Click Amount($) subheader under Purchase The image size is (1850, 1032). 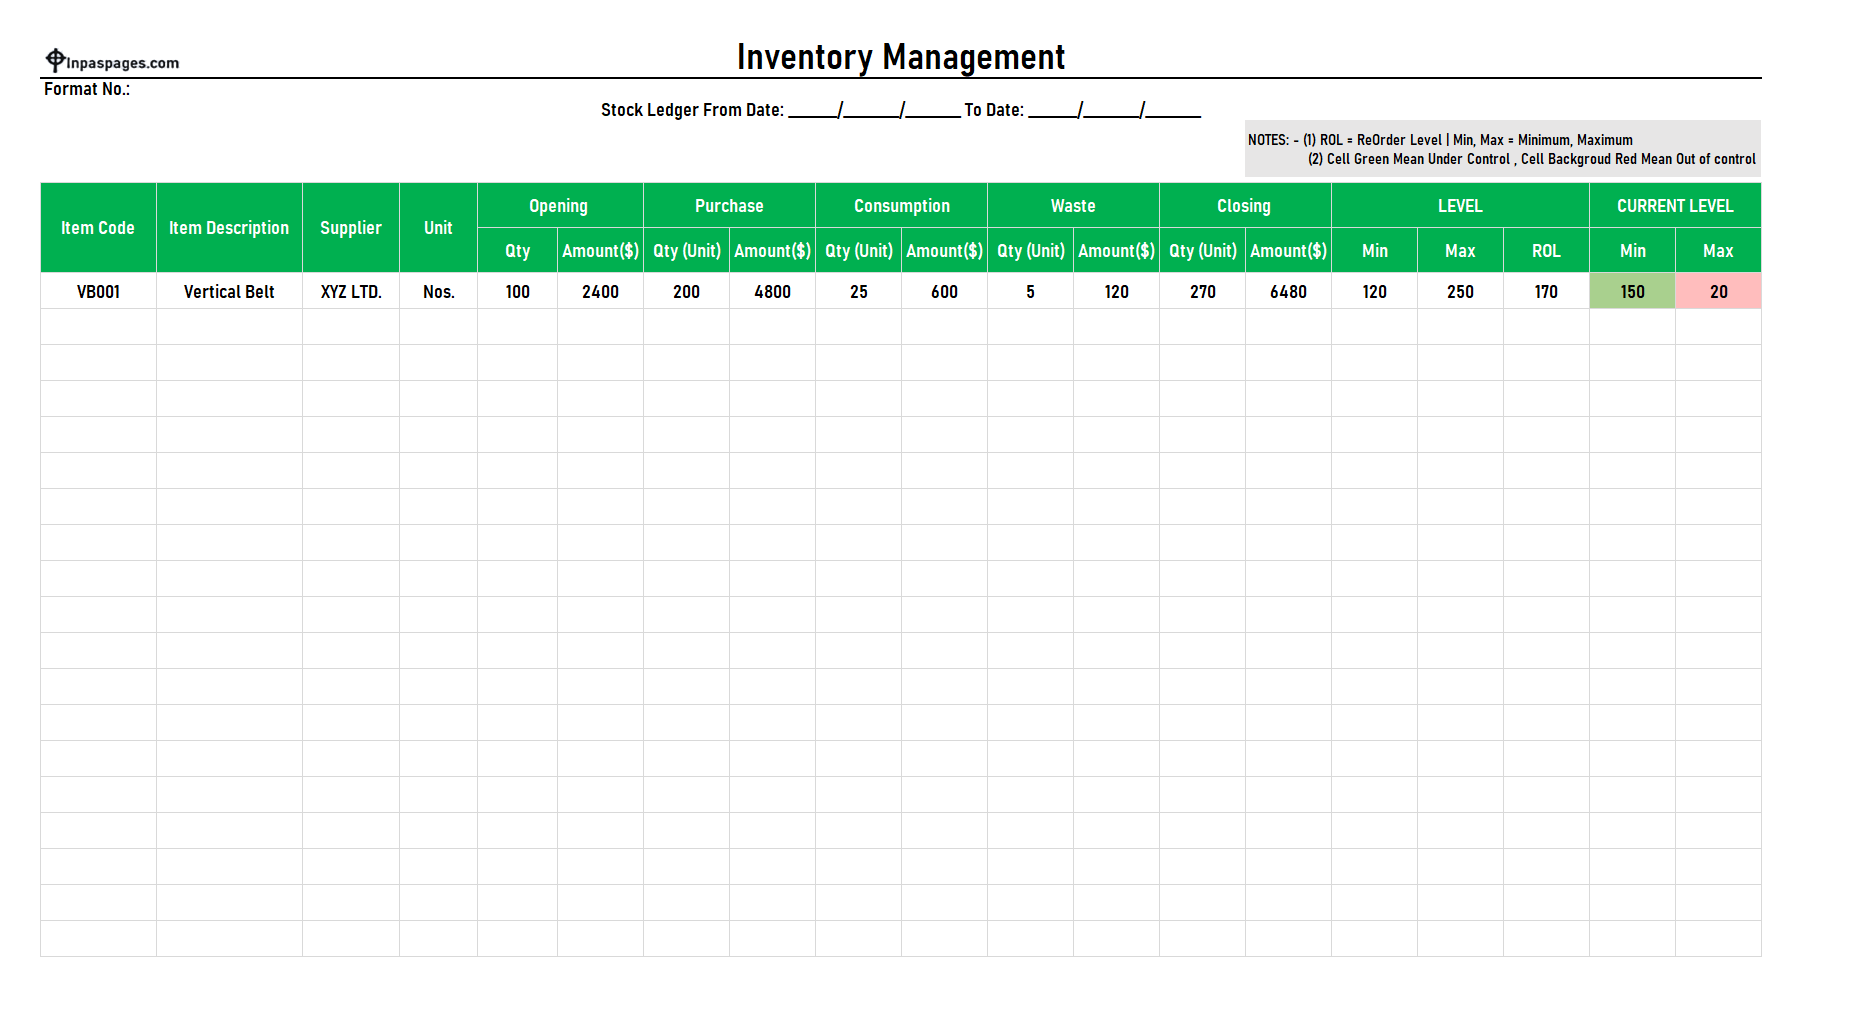[x=772, y=250]
